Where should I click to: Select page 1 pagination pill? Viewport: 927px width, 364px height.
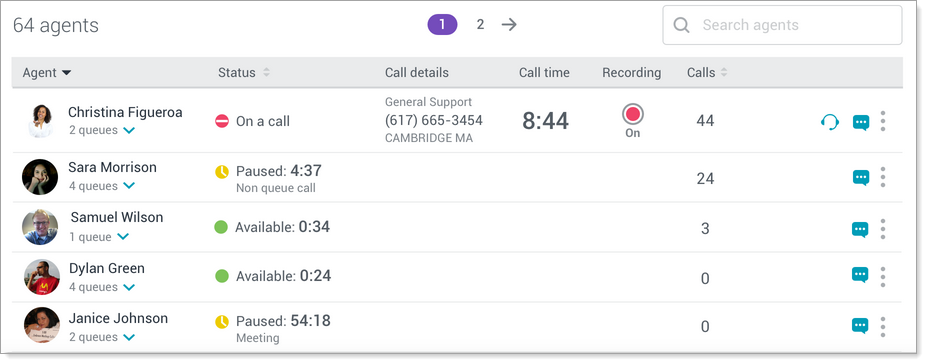point(442,25)
